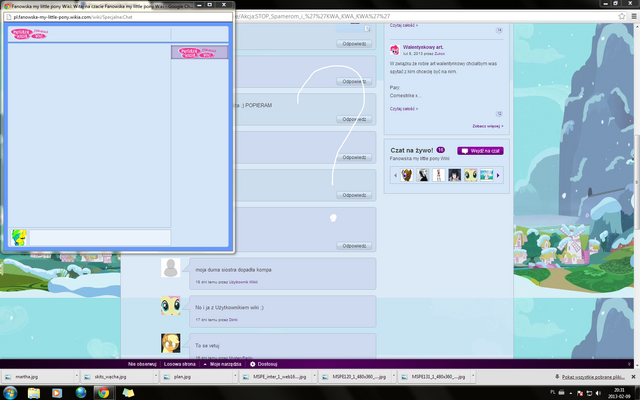Click Odpowiedz under the POPIERAM comment
The image size is (640, 400).
pos(354,119)
